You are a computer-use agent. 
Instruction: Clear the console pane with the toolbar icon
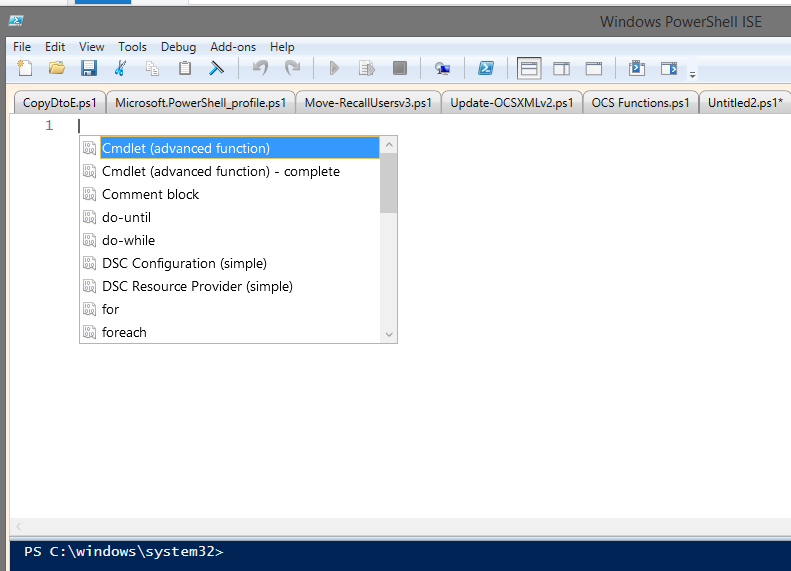(x=216, y=68)
